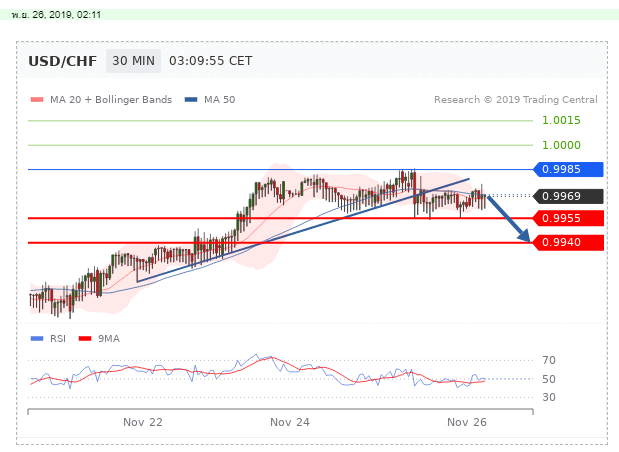Click the 1.0000 resistance level label
619x452 pixels.
[561, 145]
